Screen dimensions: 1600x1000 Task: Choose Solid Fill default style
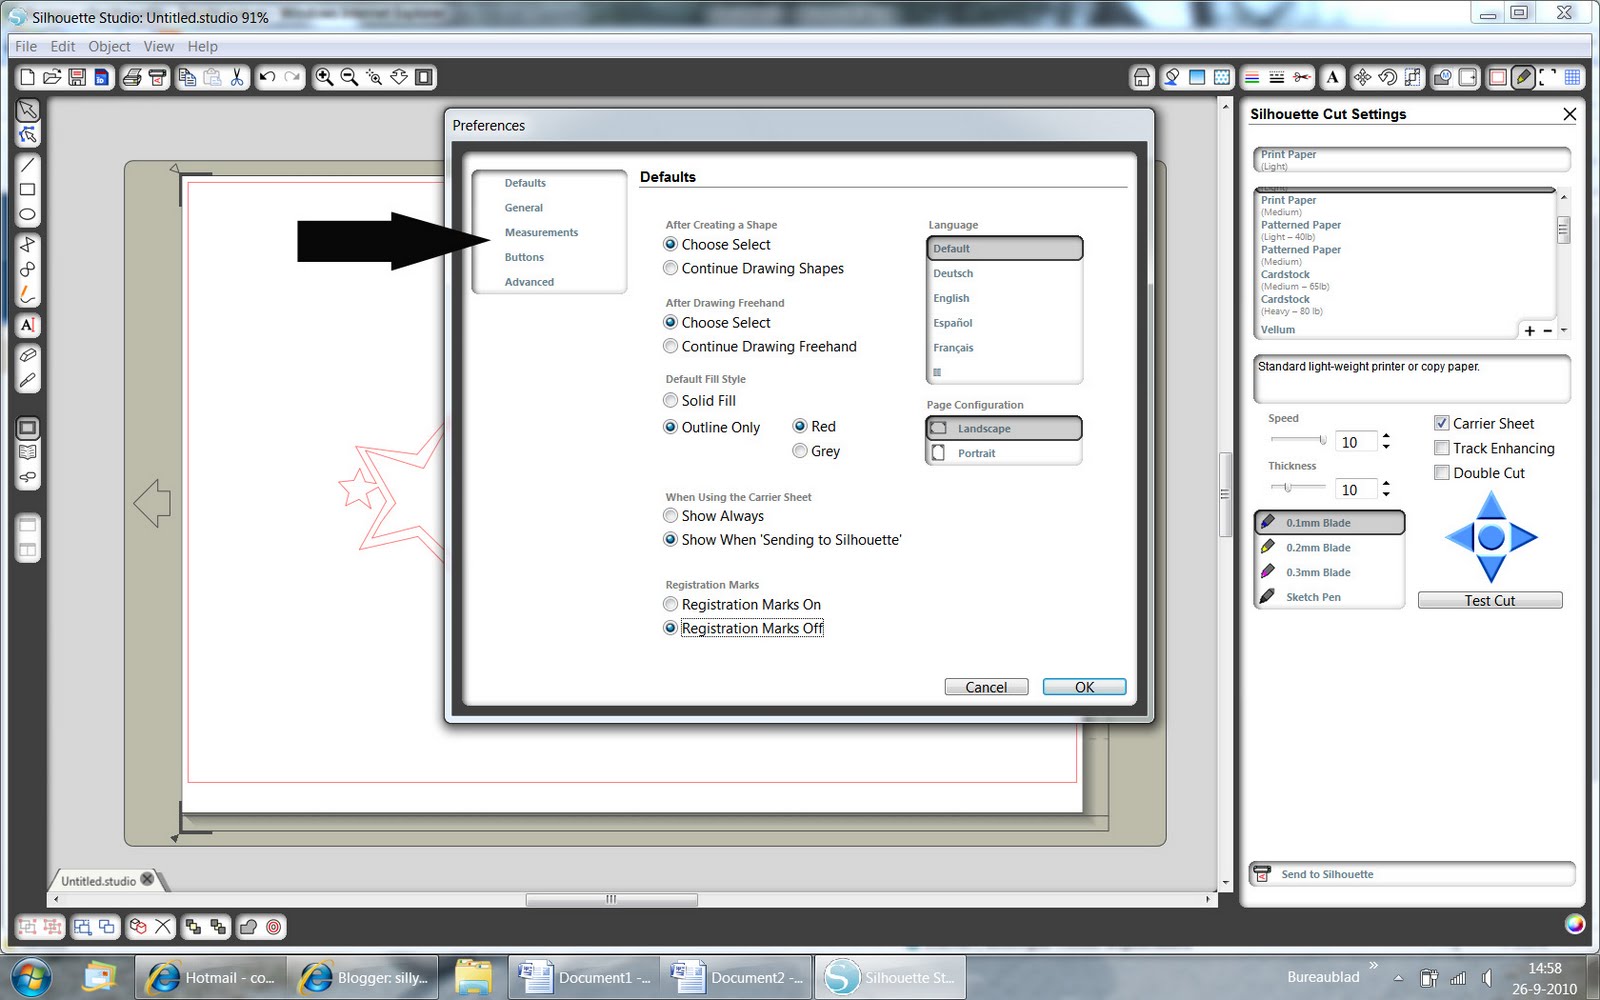[699, 400]
